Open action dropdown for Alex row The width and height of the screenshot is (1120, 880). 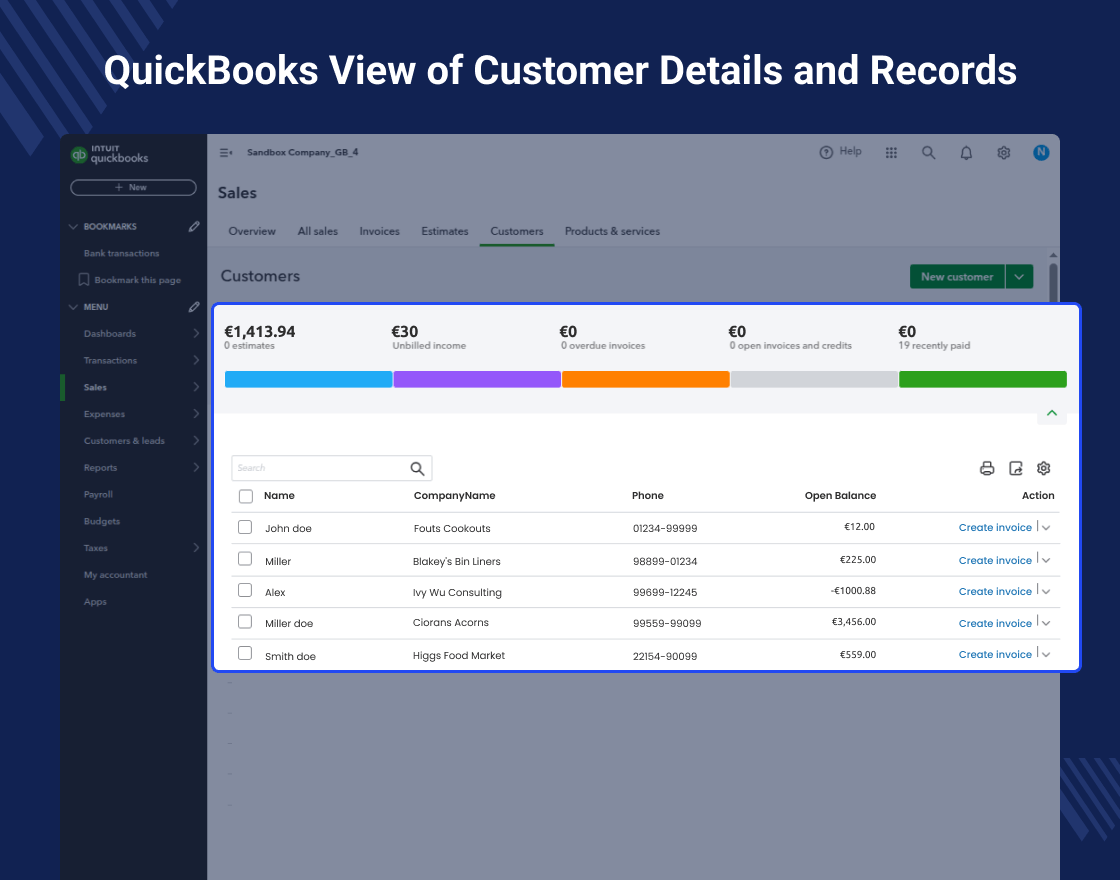pos(1046,591)
